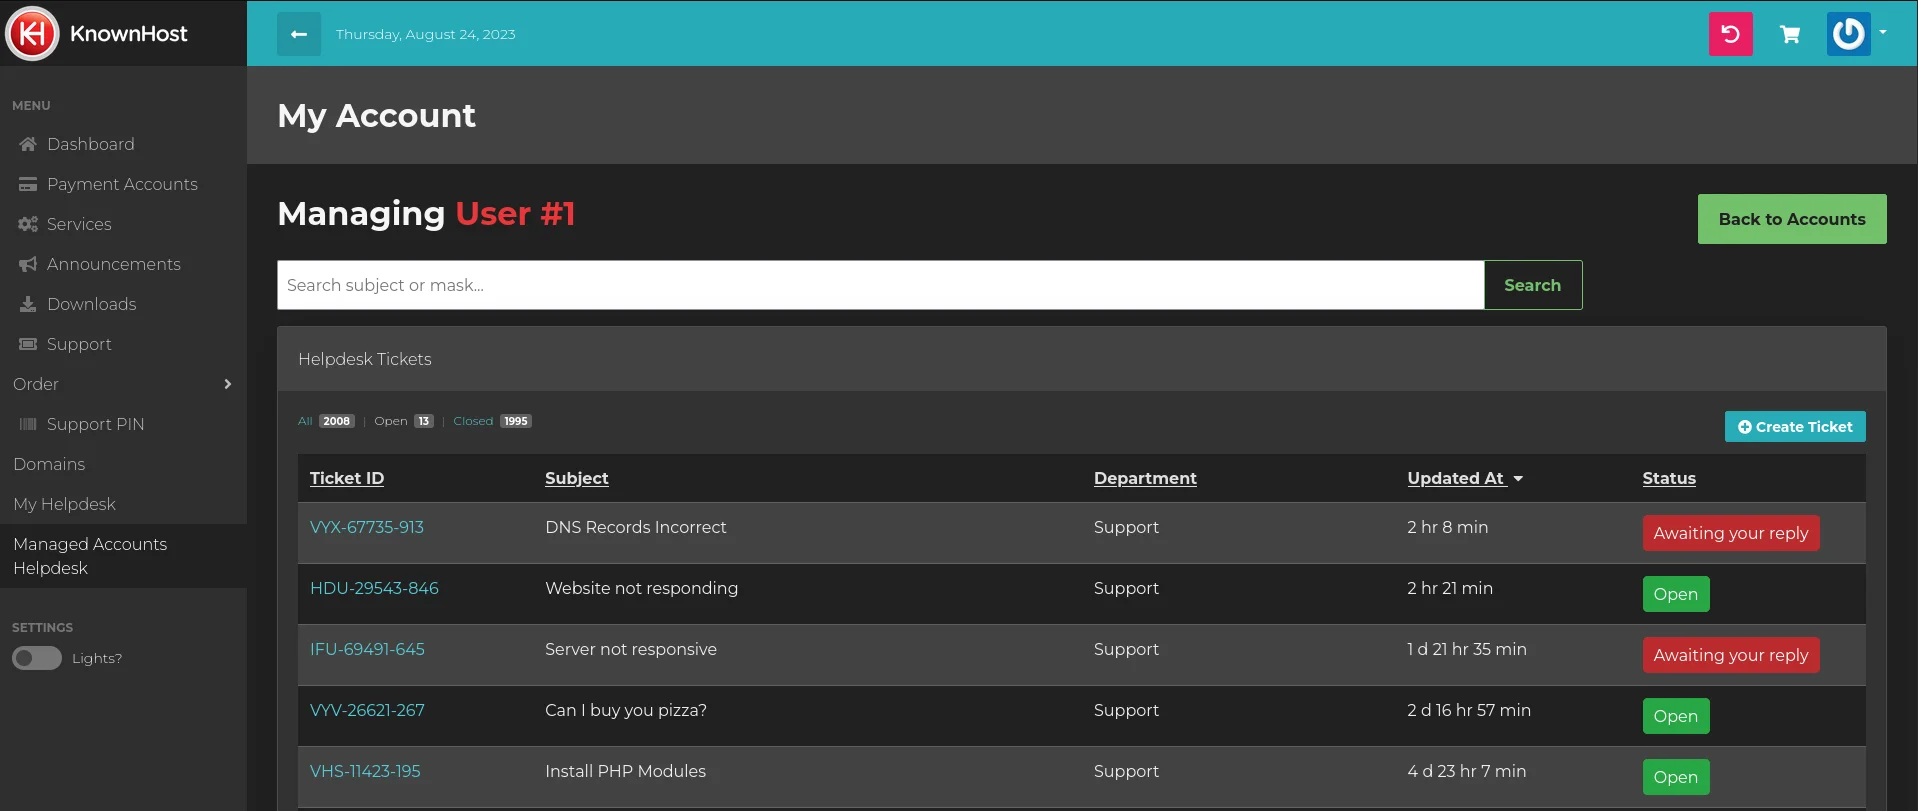Click the Create Ticket button
1918x811 pixels.
(x=1794, y=427)
